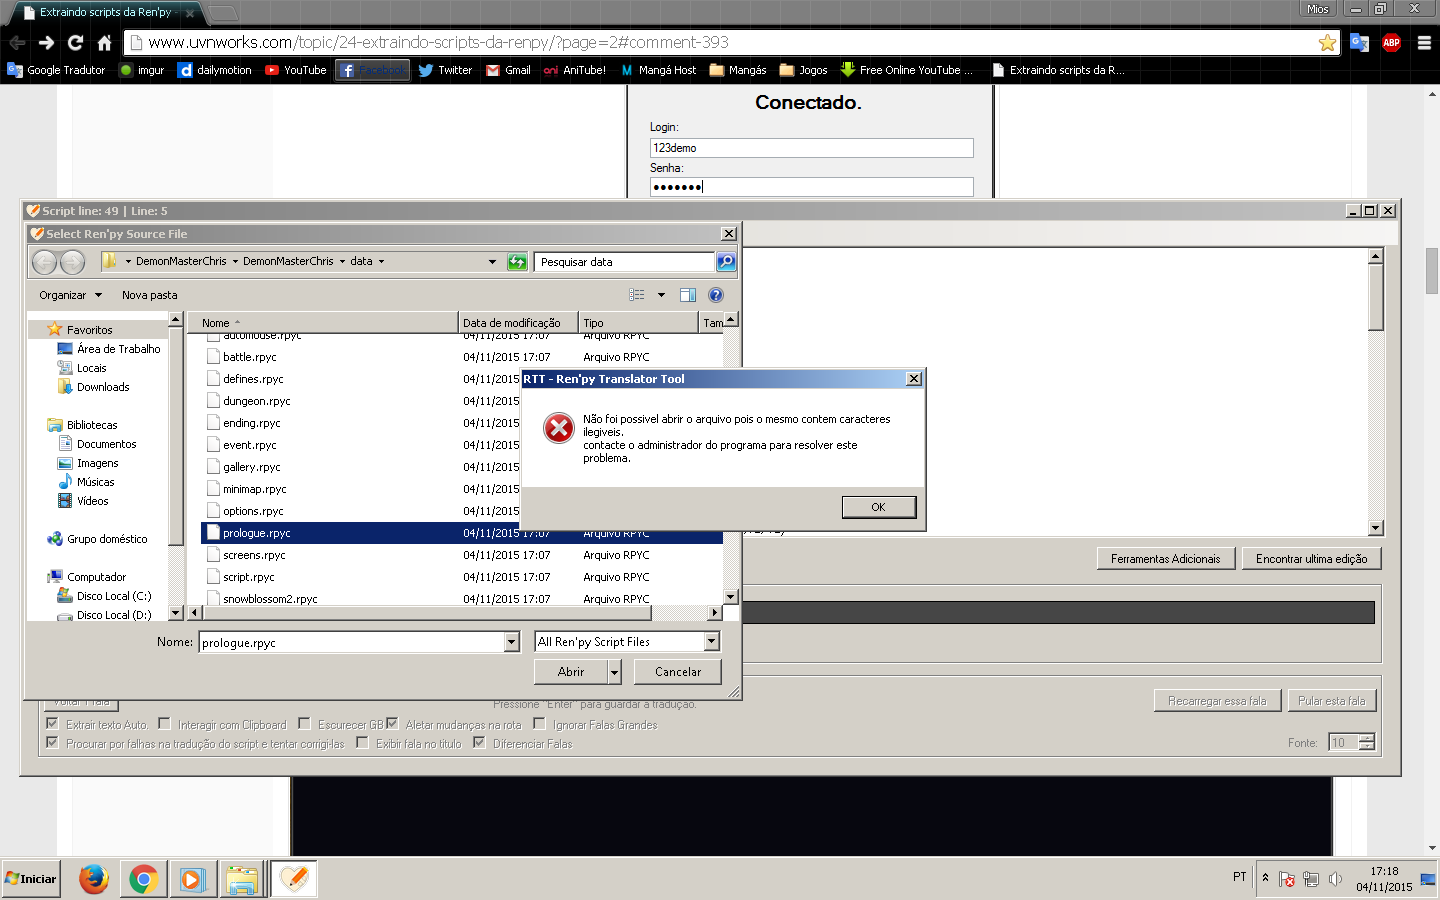Click the file list vertical scrollbar

coord(730,459)
